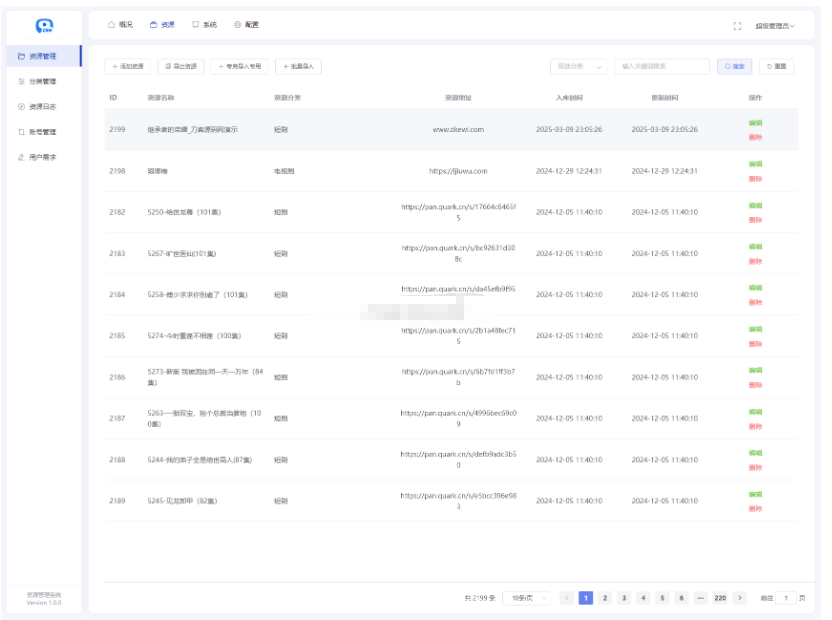The image size is (832, 620).
Task: Open the 配置 top tab
Action: [246, 24]
